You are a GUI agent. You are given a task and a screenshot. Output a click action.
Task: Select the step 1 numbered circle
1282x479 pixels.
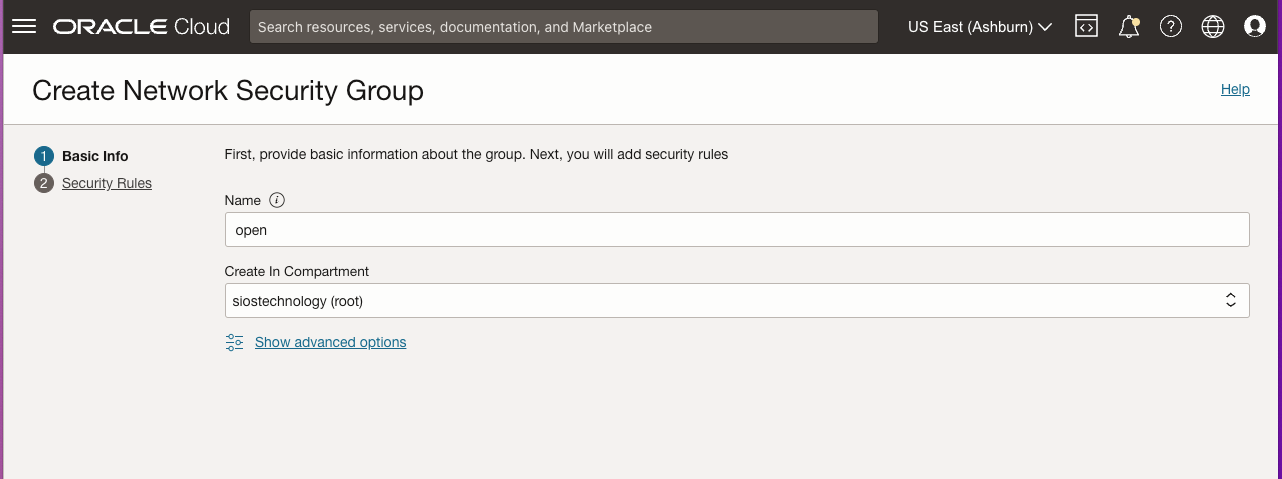[43, 156]
